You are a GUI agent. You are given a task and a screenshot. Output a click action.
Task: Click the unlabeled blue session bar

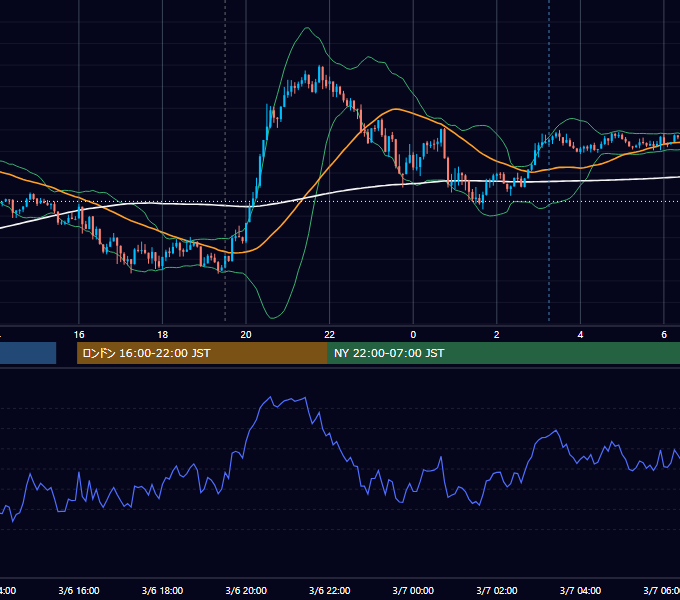click(x=28, y=353)
